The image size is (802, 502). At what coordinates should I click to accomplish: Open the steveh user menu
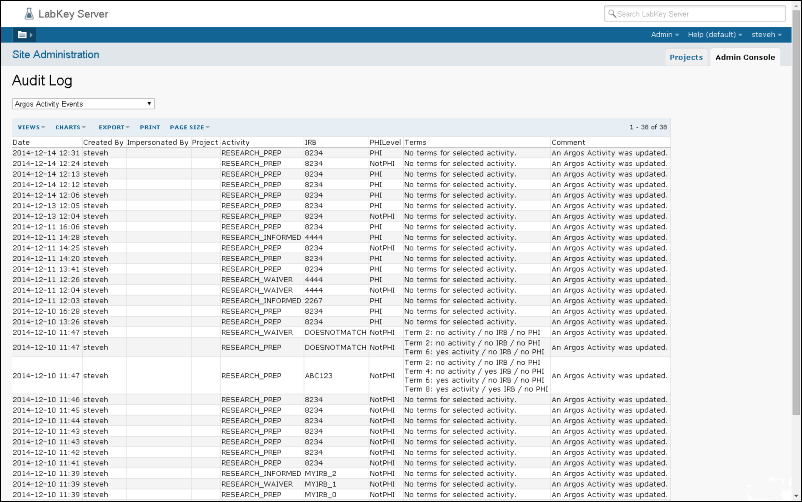[766, 35]
